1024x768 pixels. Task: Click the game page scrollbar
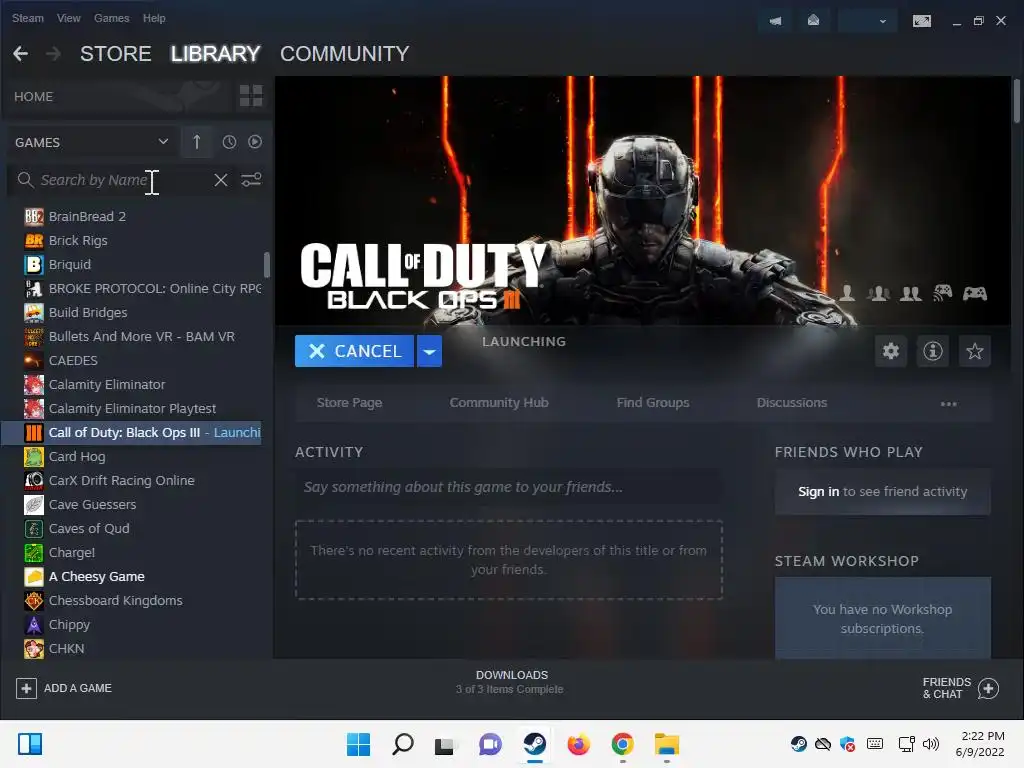(x=1016, y=101)
